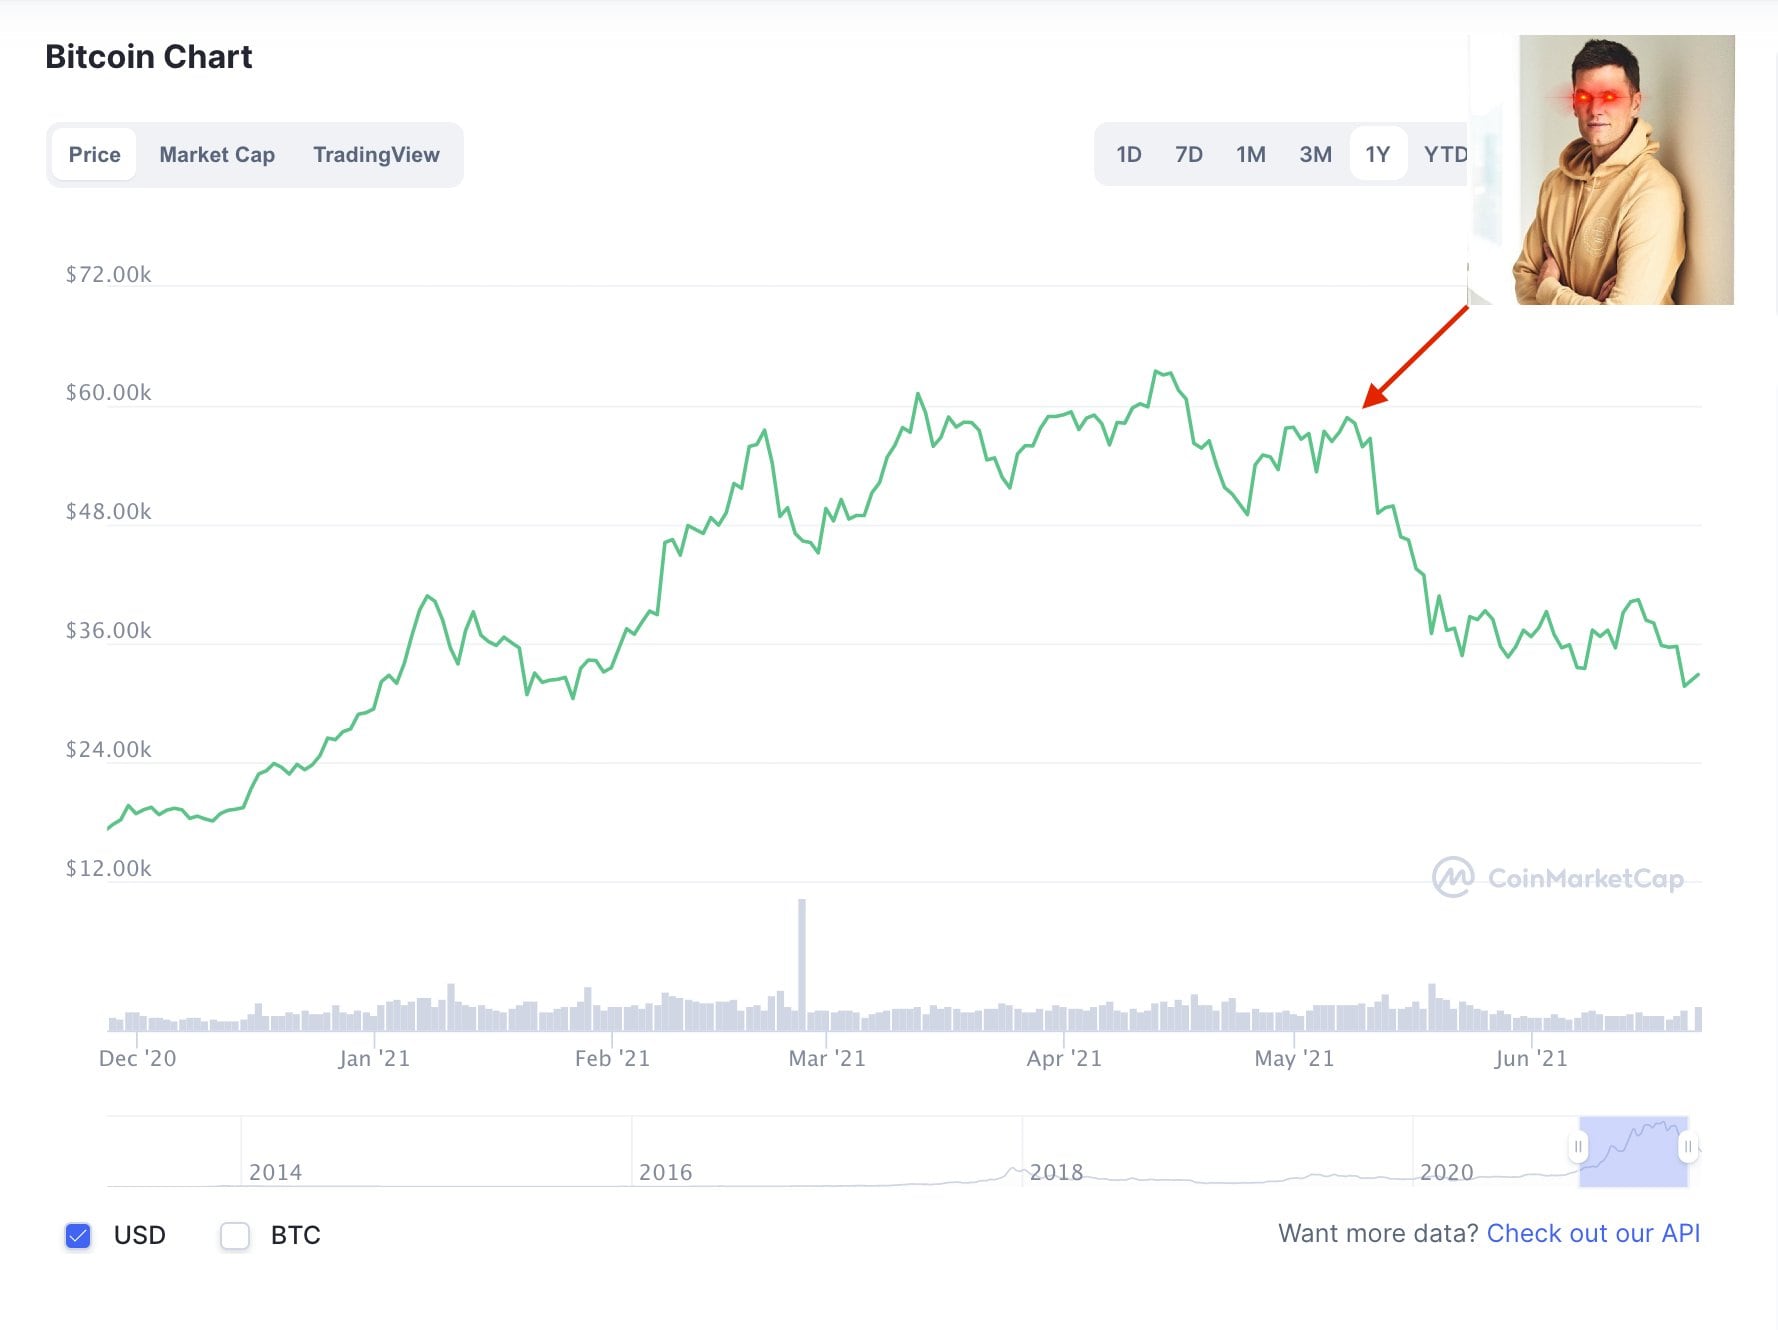Viewport: 1778px width, 1330px height.
Task: Select the 7D time range
Action: [1190, 154]
